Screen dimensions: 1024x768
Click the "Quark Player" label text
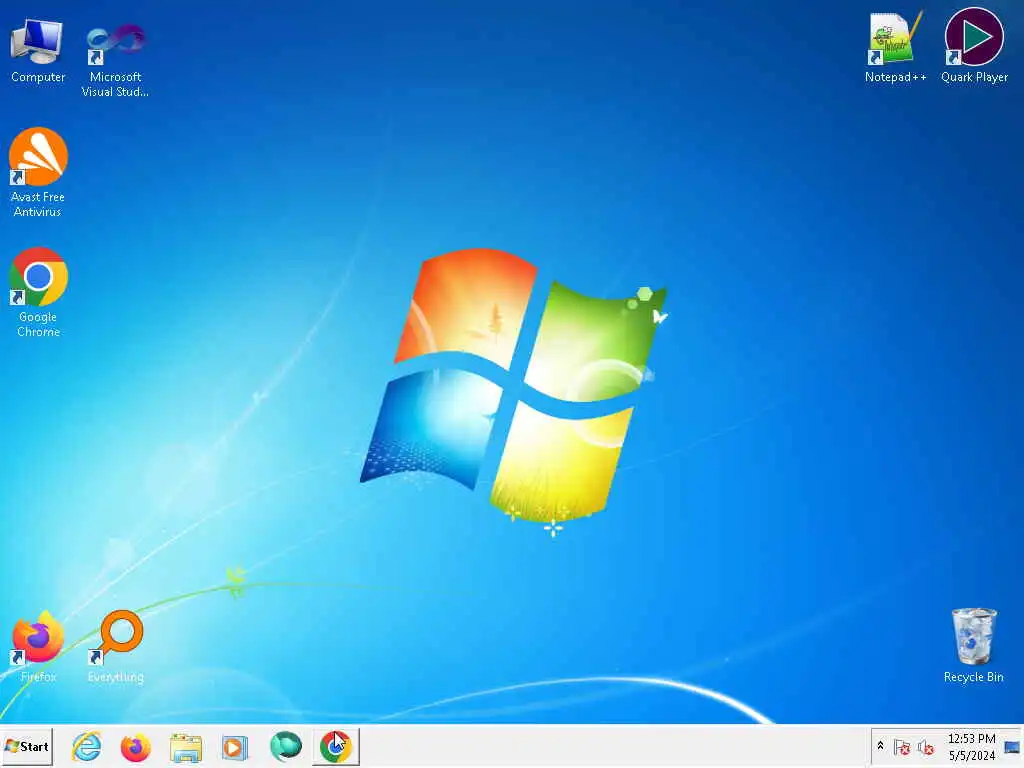974,77
